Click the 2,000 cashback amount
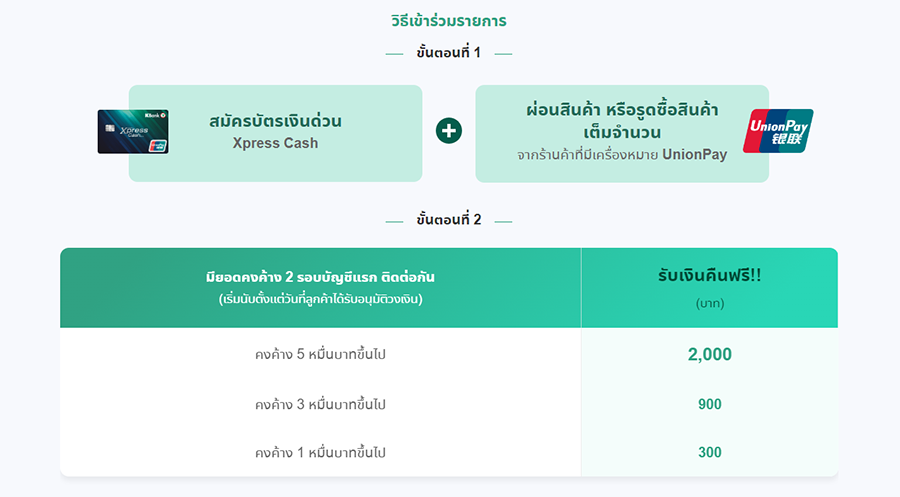 pos(710,354)
